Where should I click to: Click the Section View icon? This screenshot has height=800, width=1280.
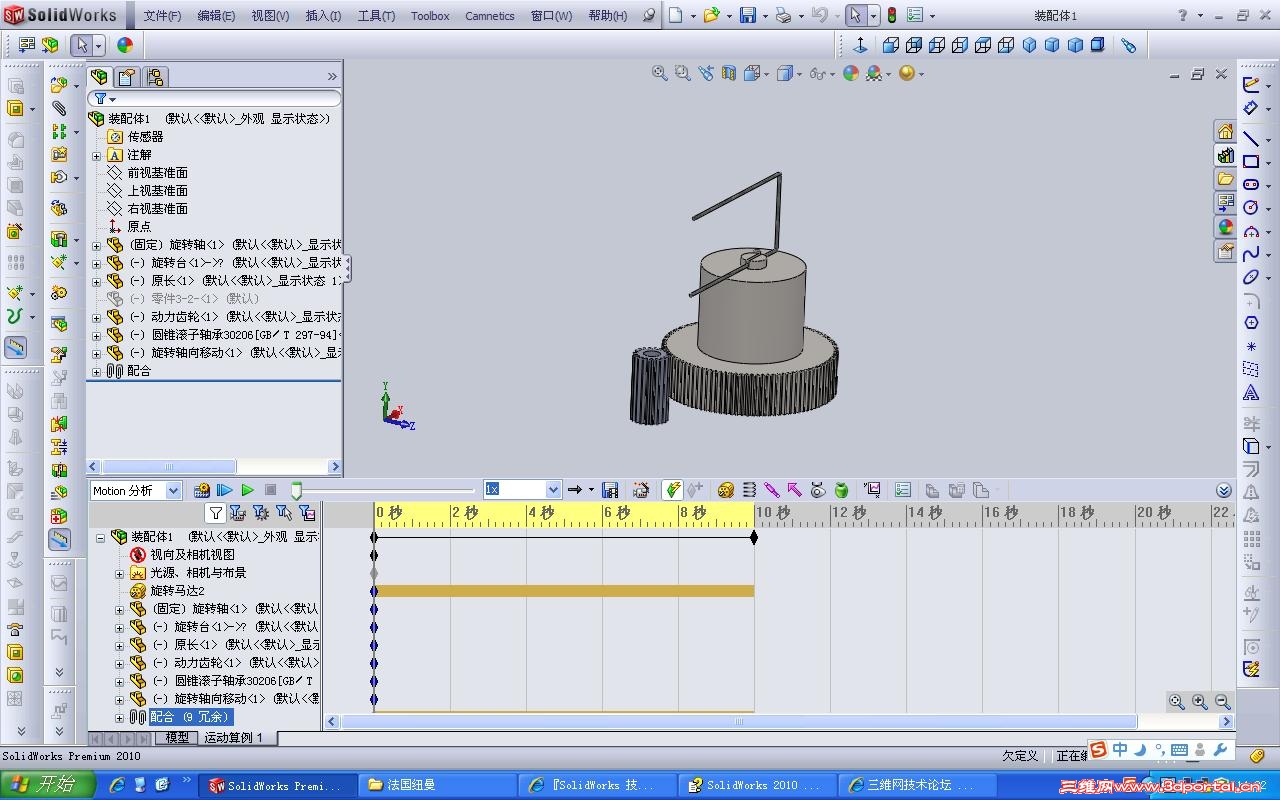point(729,73)
